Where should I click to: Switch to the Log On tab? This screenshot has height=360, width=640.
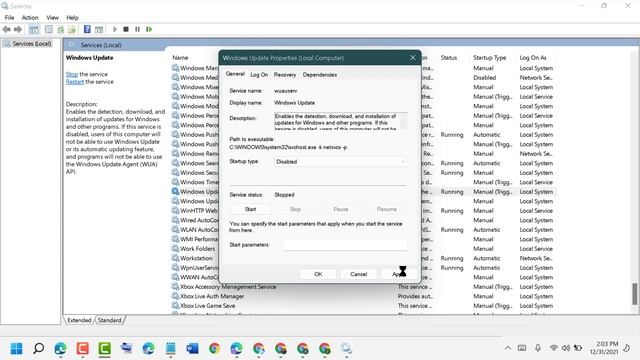pos(259,75)
